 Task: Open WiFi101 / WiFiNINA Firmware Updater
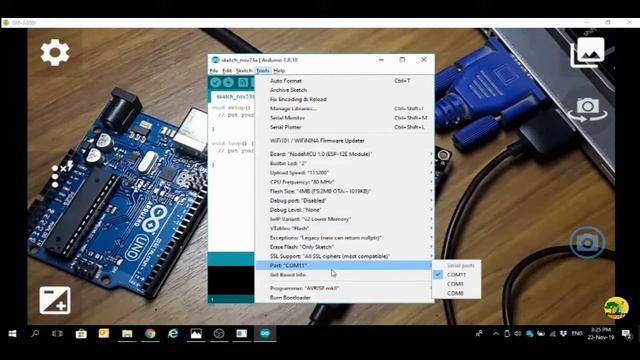click(x=344, y=140)
